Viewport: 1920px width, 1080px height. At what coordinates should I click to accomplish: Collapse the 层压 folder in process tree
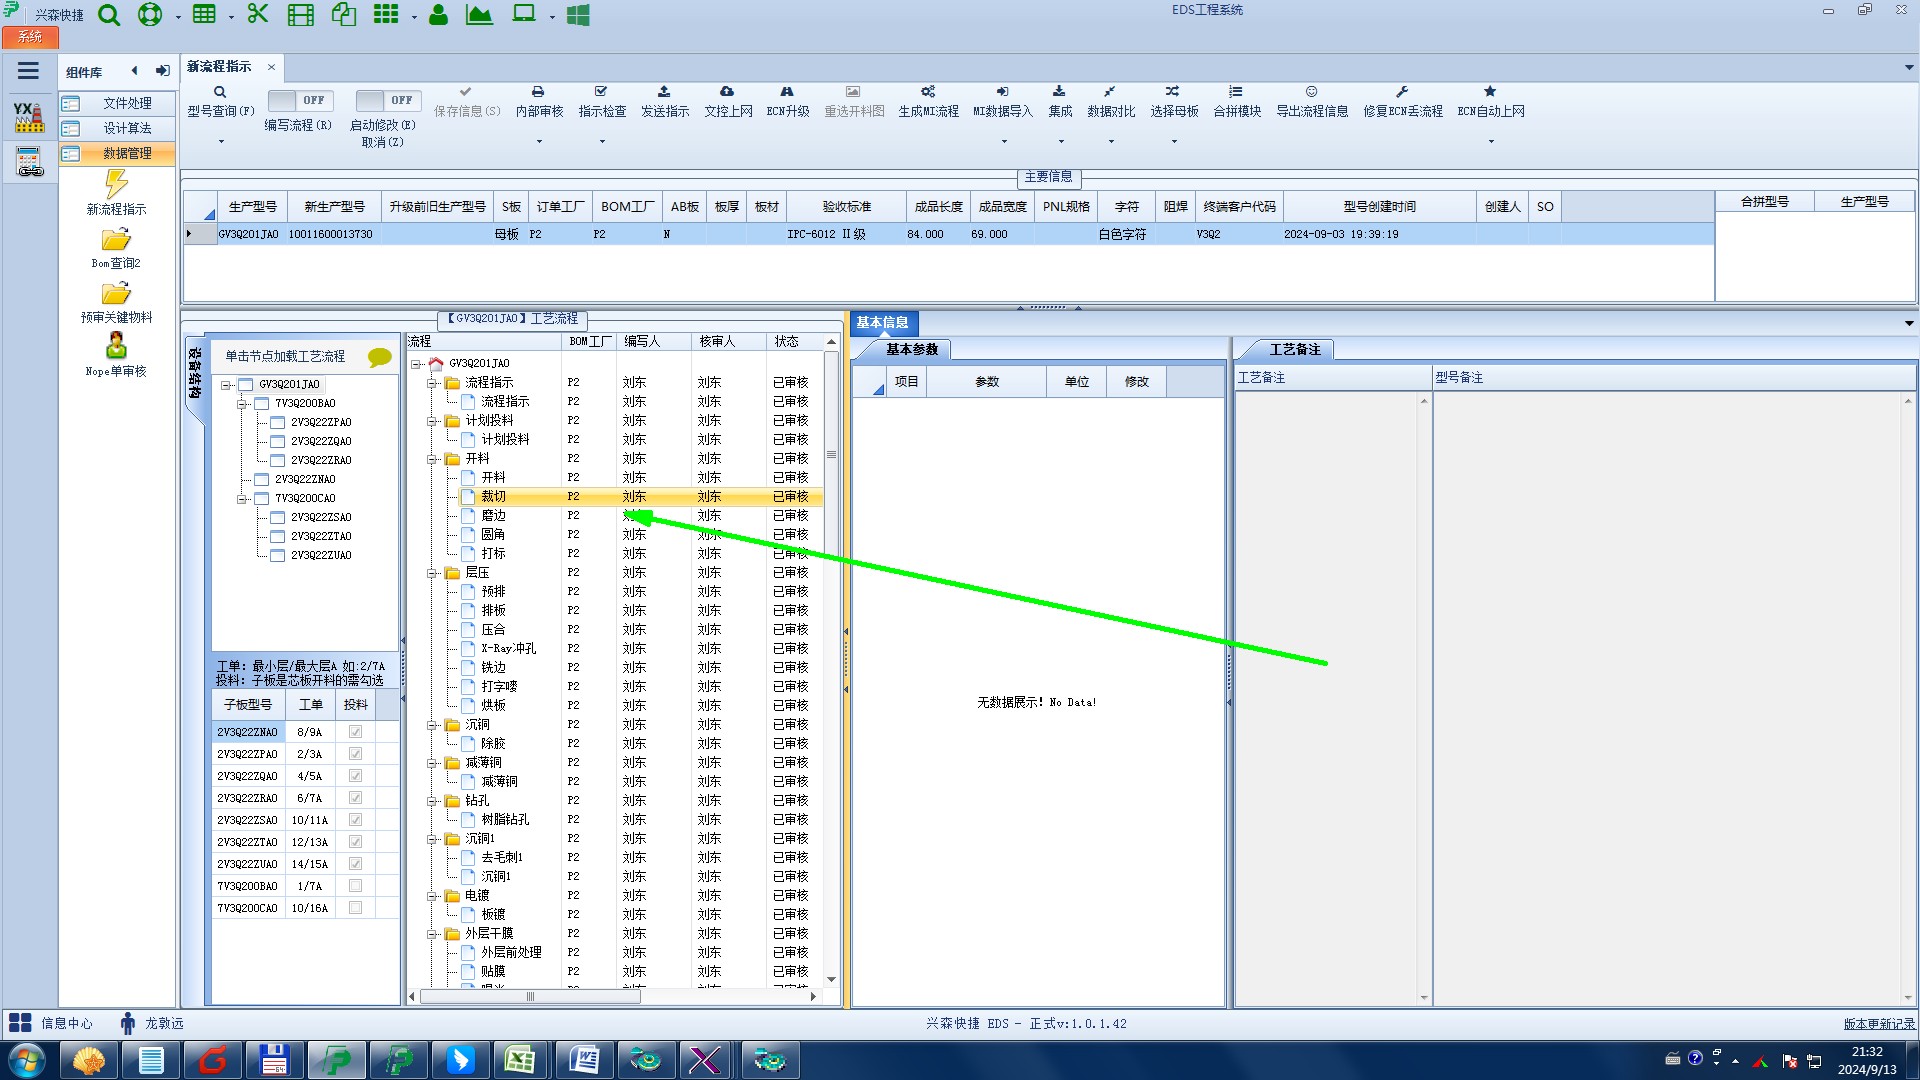click(432, 573)
